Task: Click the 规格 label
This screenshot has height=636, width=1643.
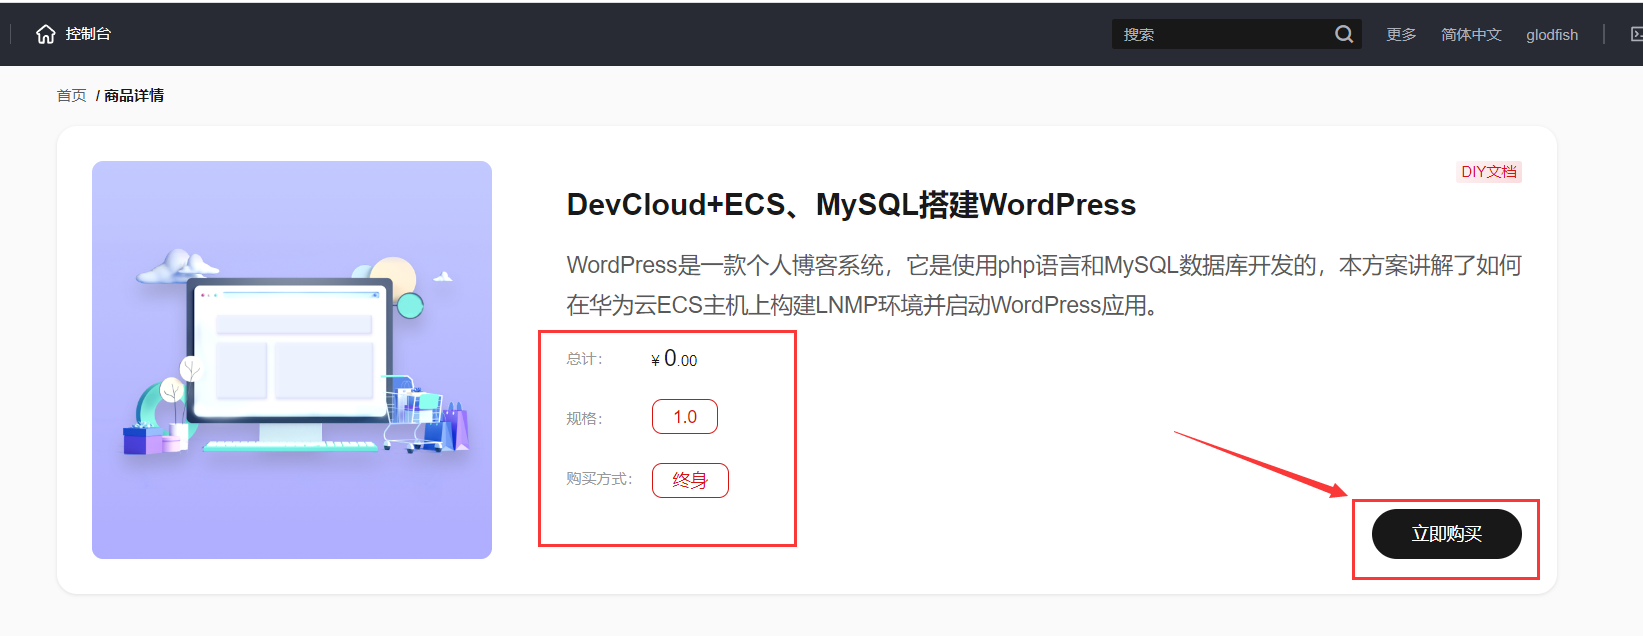Action: click(585, 418)
